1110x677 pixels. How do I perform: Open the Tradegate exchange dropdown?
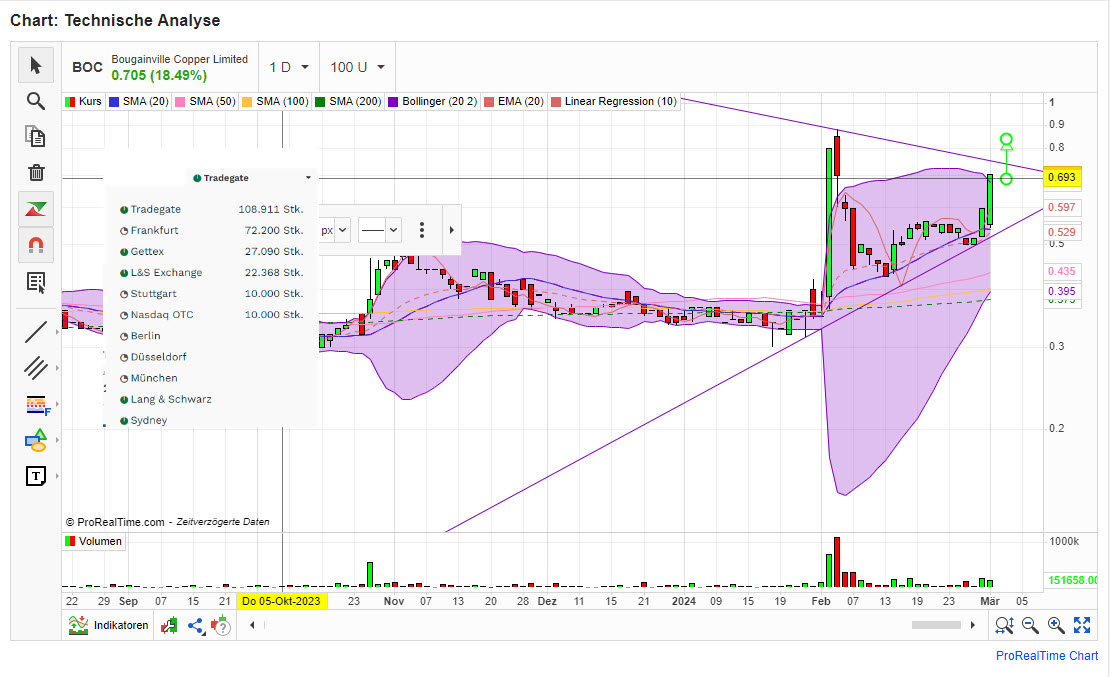(x=252, y=178)
